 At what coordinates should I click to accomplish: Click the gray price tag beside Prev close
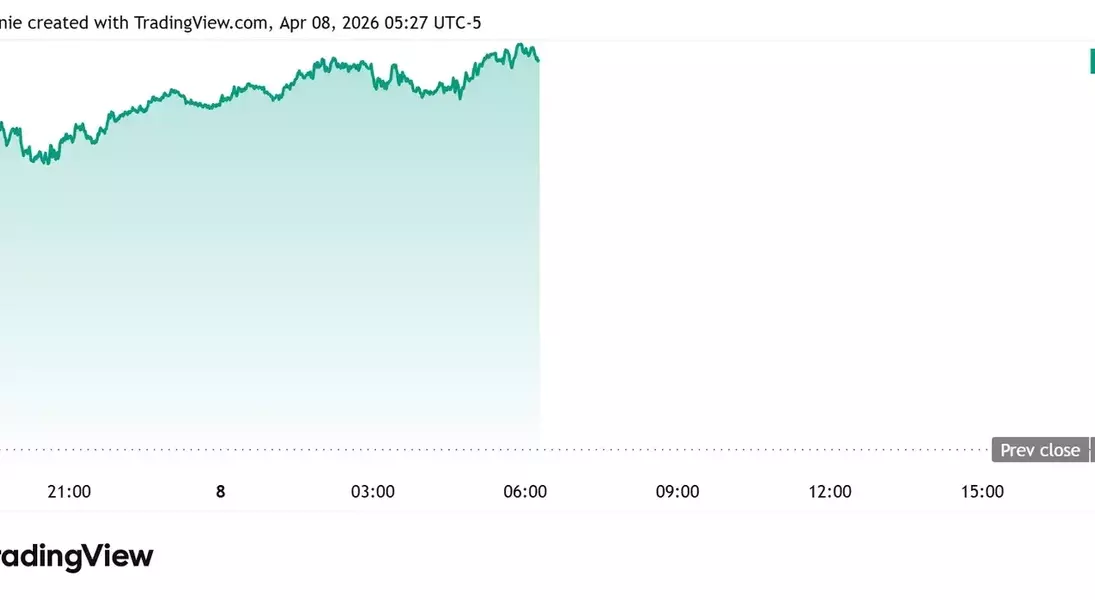1092,450
